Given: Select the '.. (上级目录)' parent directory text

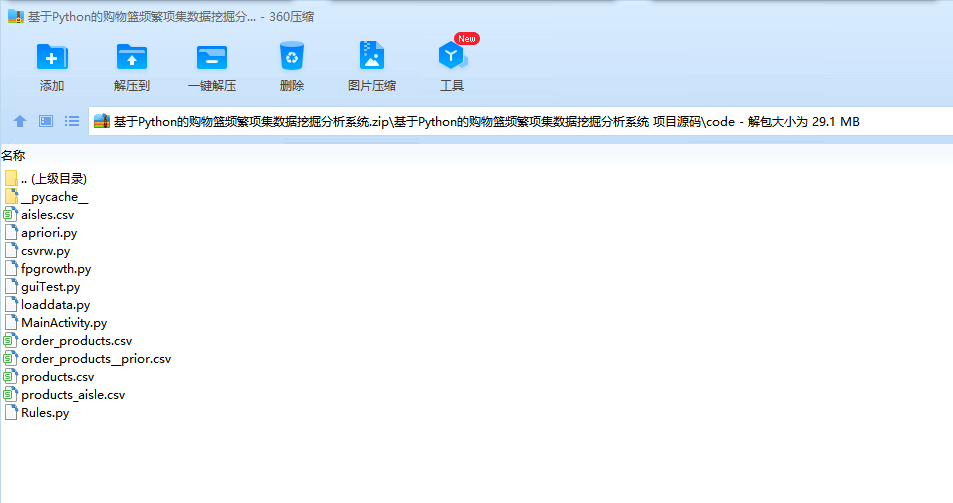Looking at the screenshot, I should pyautogui.click(x=54, y=179).
